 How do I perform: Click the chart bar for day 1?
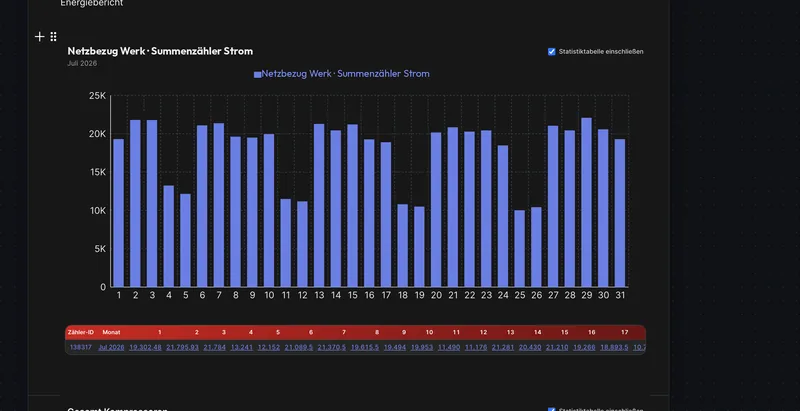point(118,213)
